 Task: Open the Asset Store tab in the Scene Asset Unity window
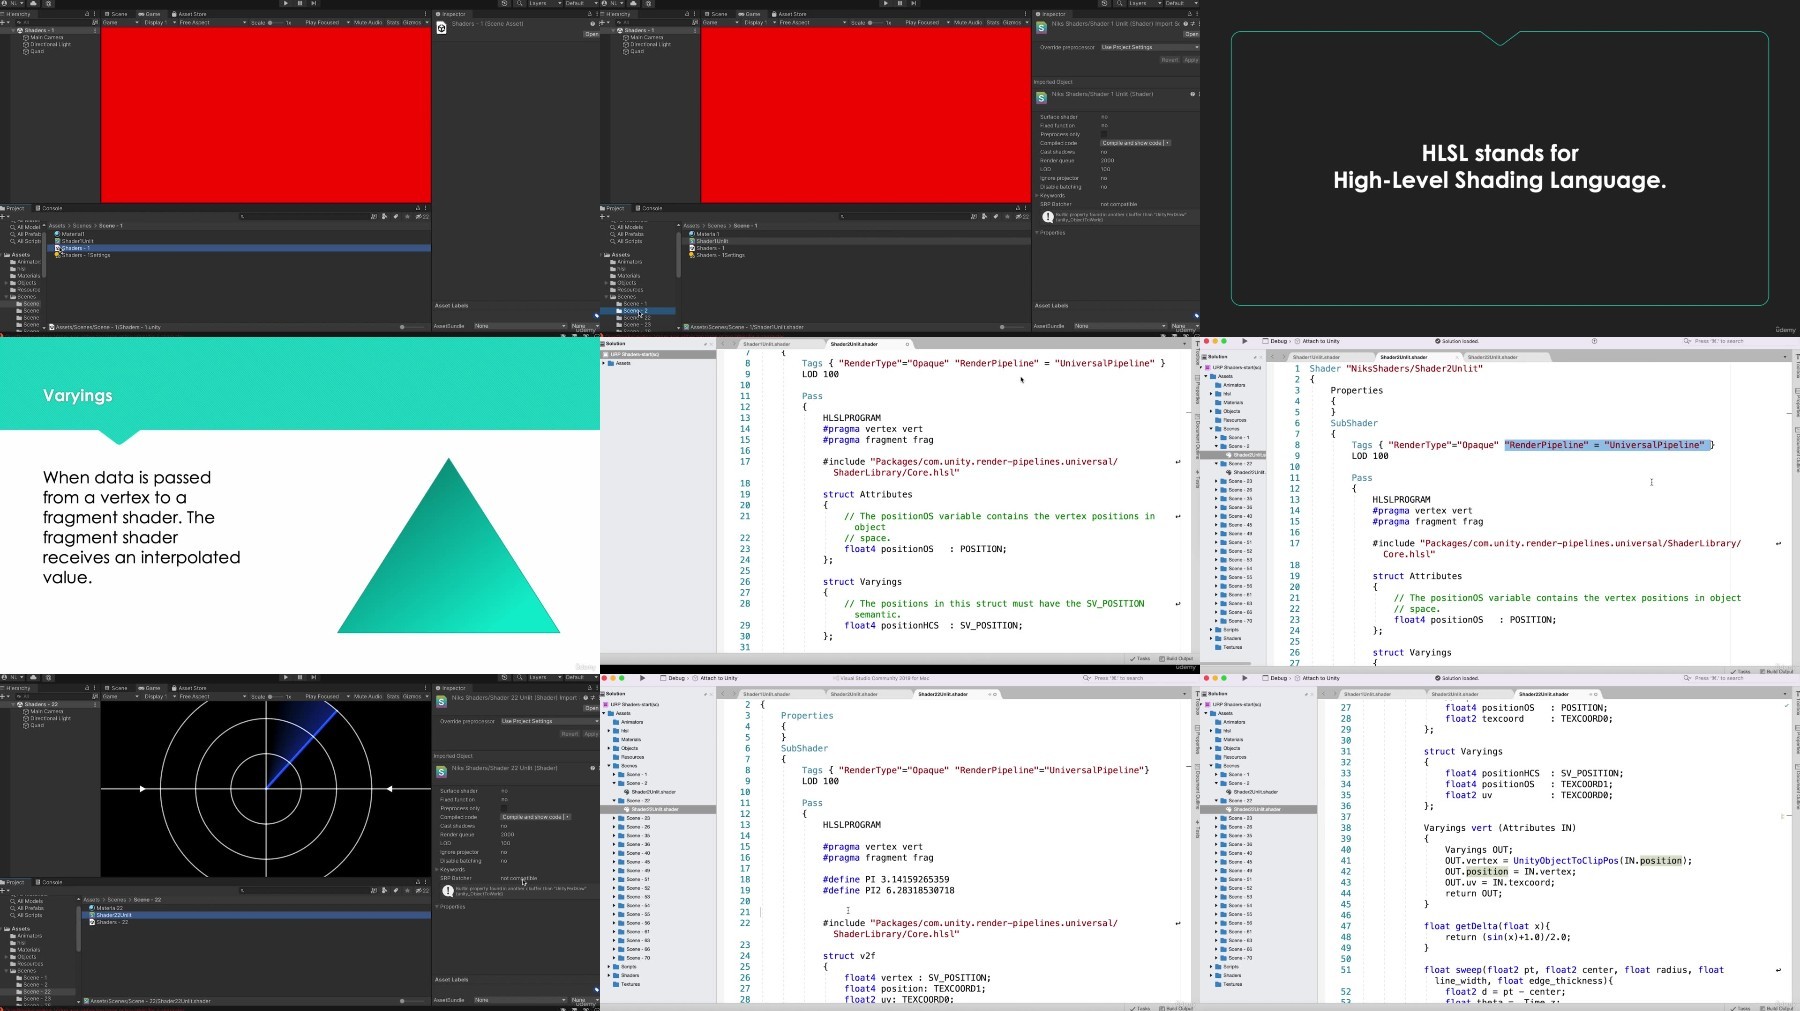[x=189, y=14]
